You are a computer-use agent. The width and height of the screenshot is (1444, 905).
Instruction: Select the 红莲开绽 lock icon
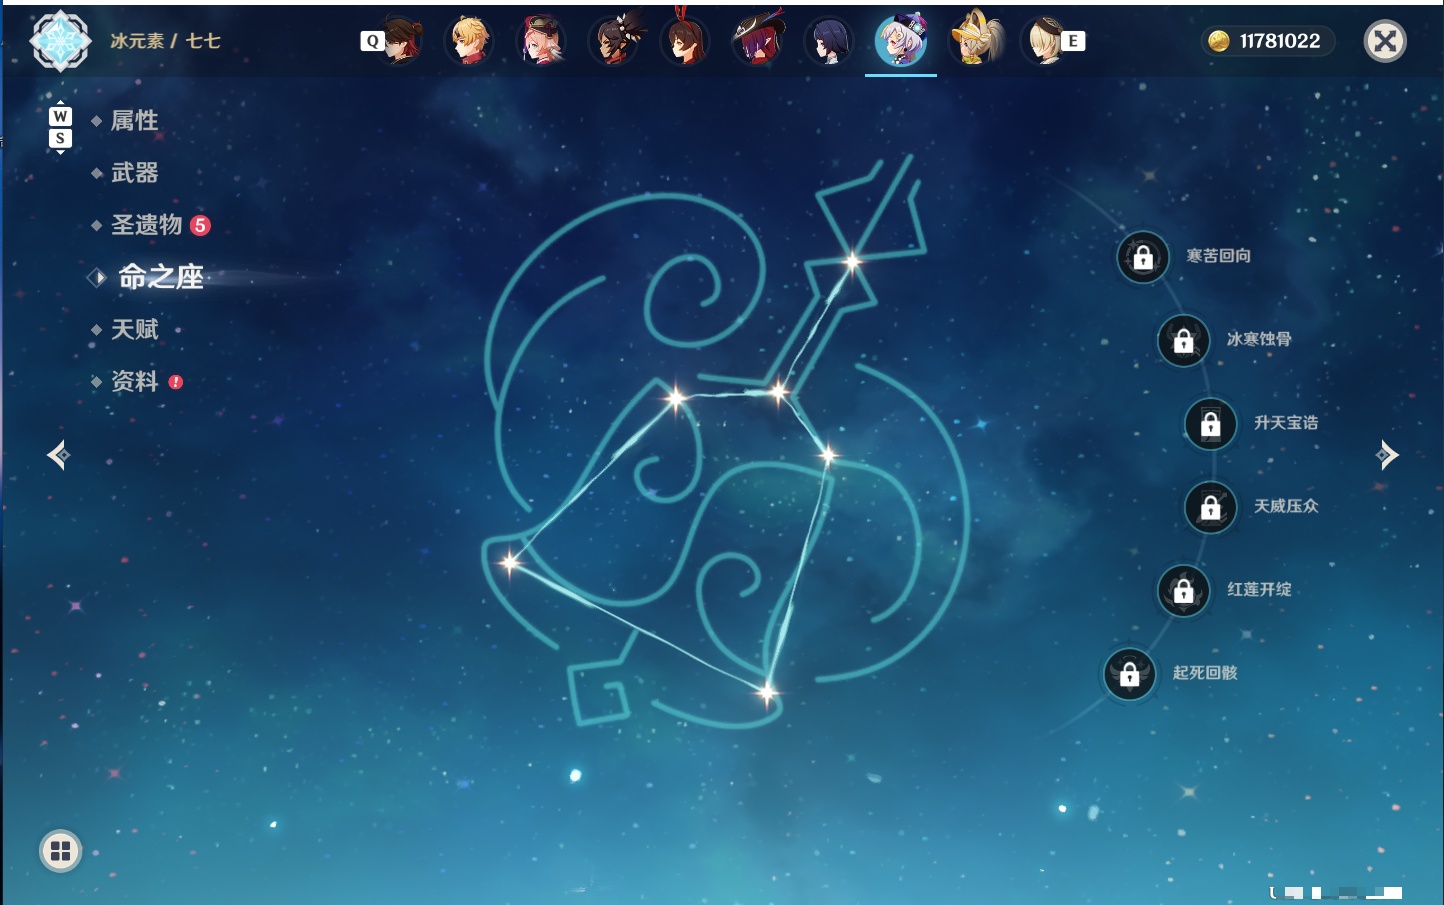[1184, 591]
